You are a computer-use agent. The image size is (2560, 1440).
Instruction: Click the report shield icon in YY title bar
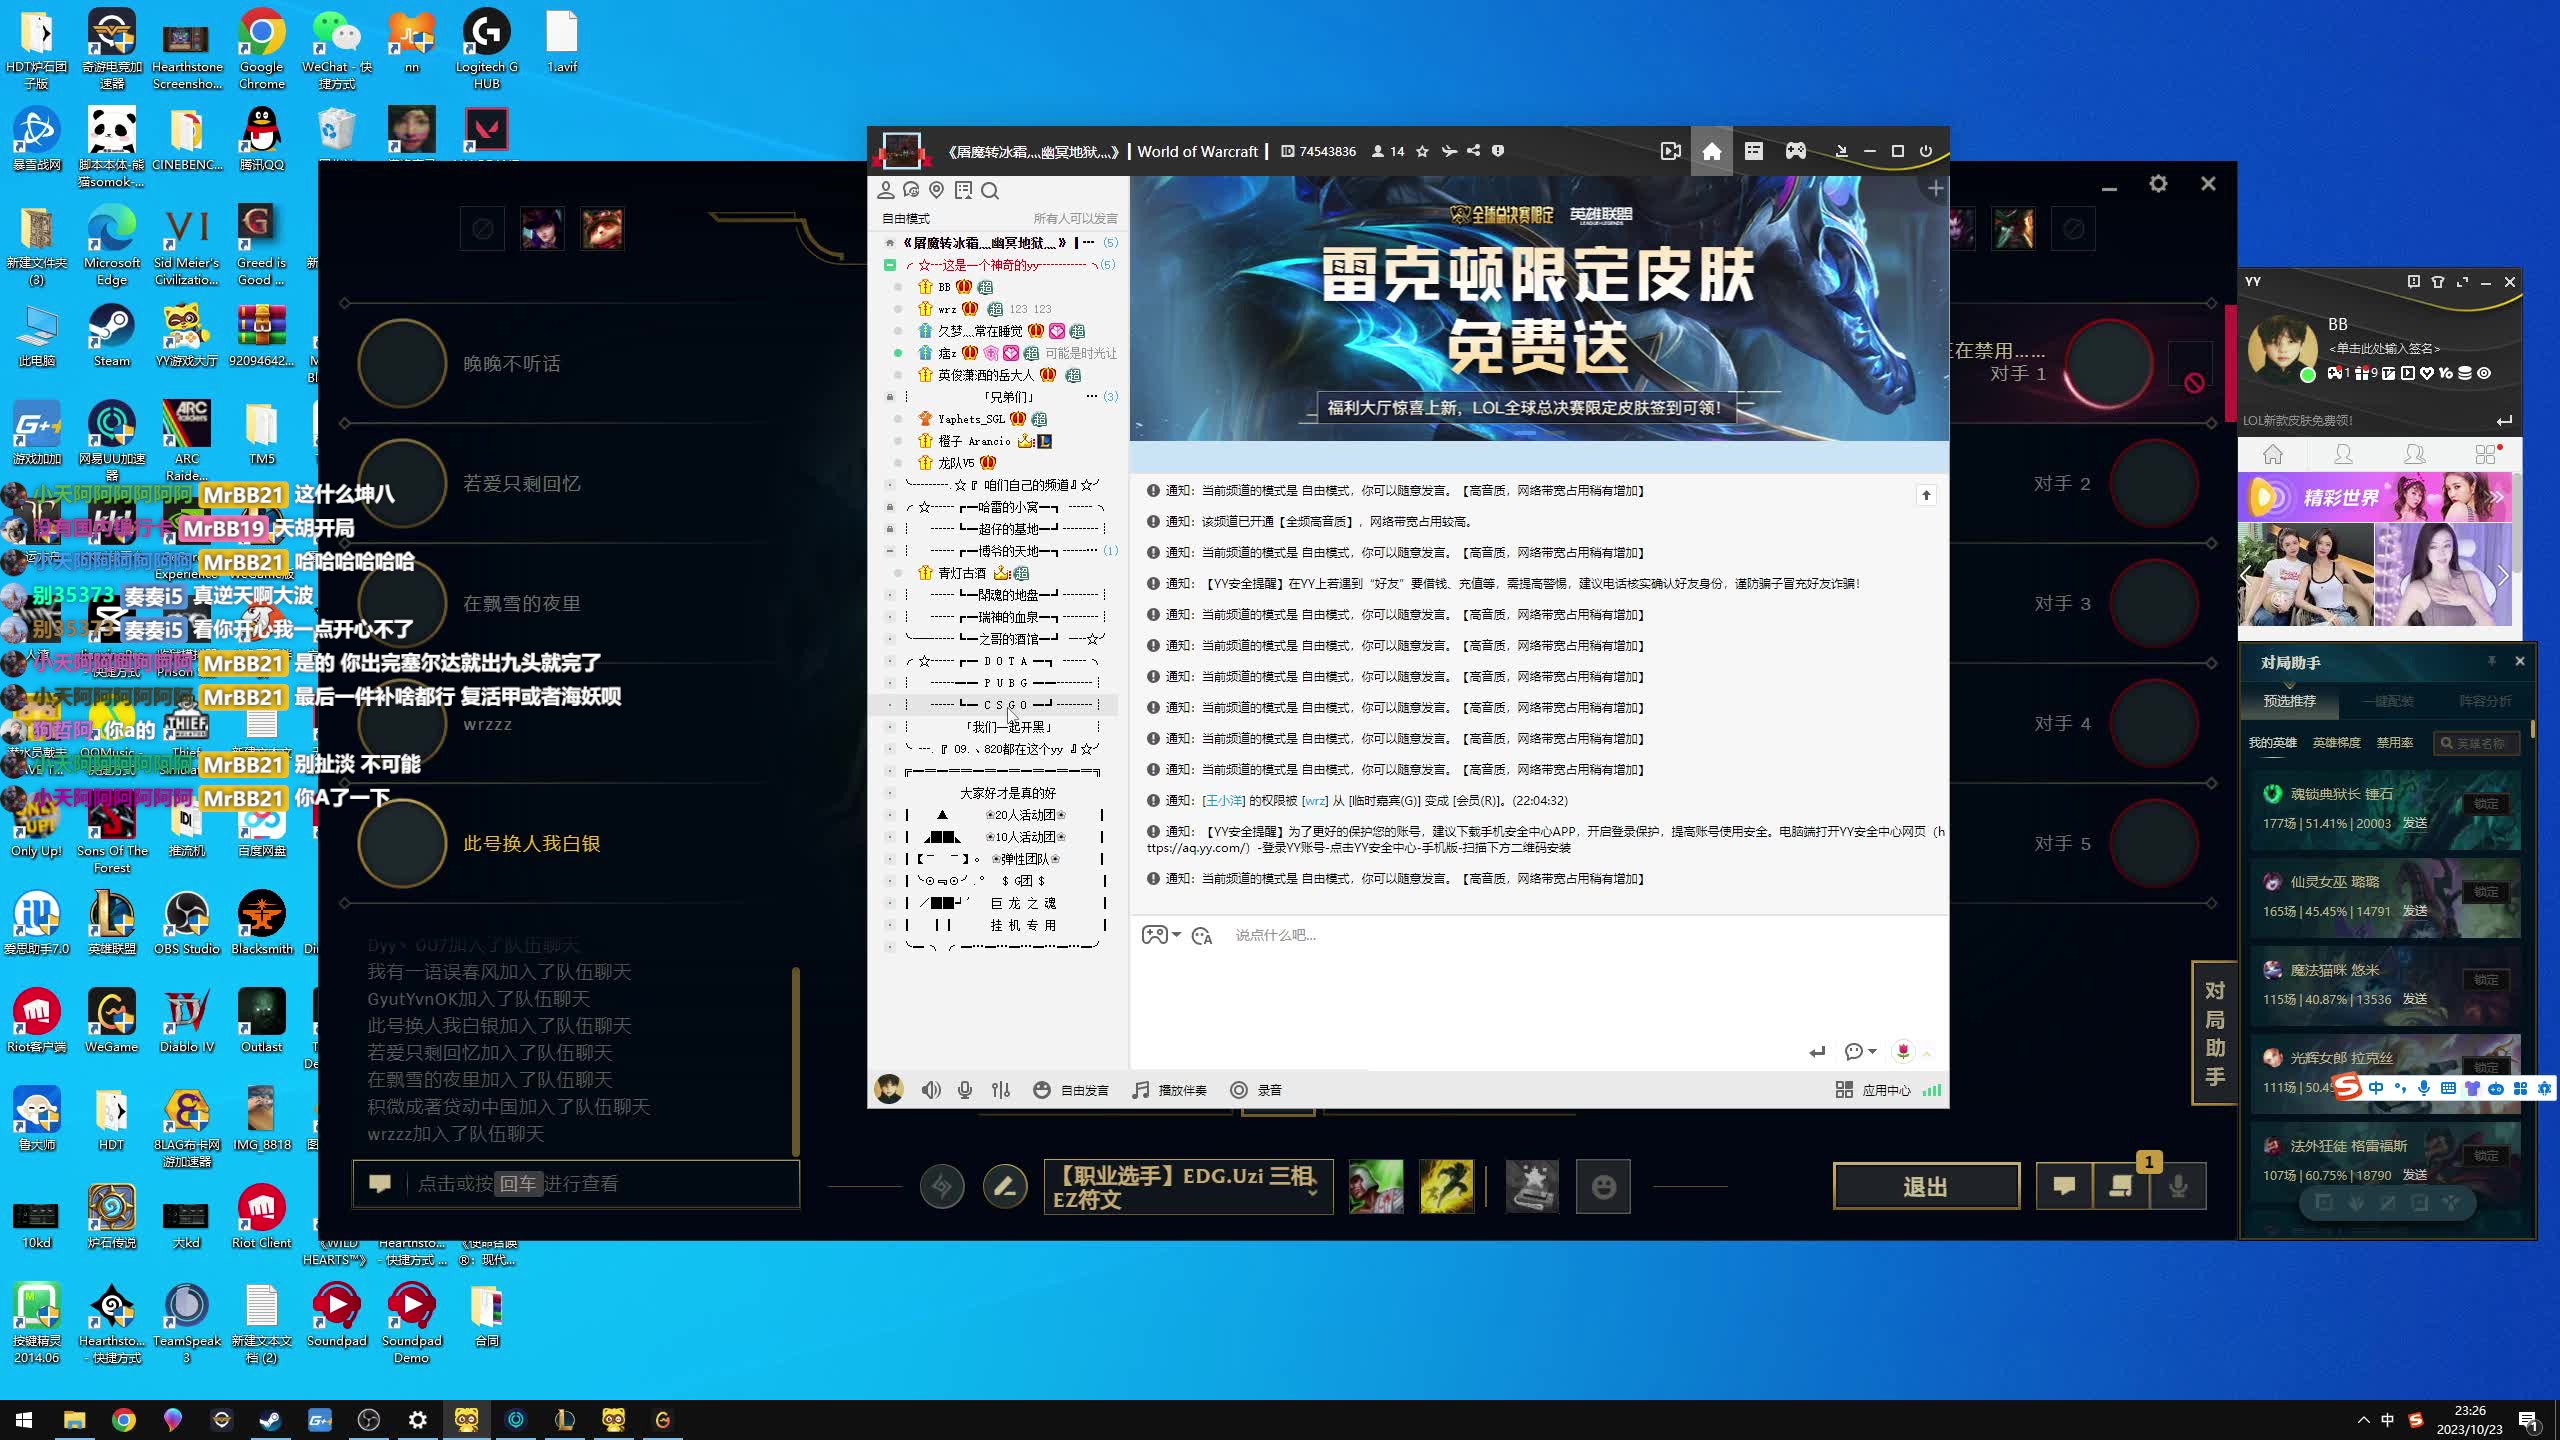(1497, 151)
